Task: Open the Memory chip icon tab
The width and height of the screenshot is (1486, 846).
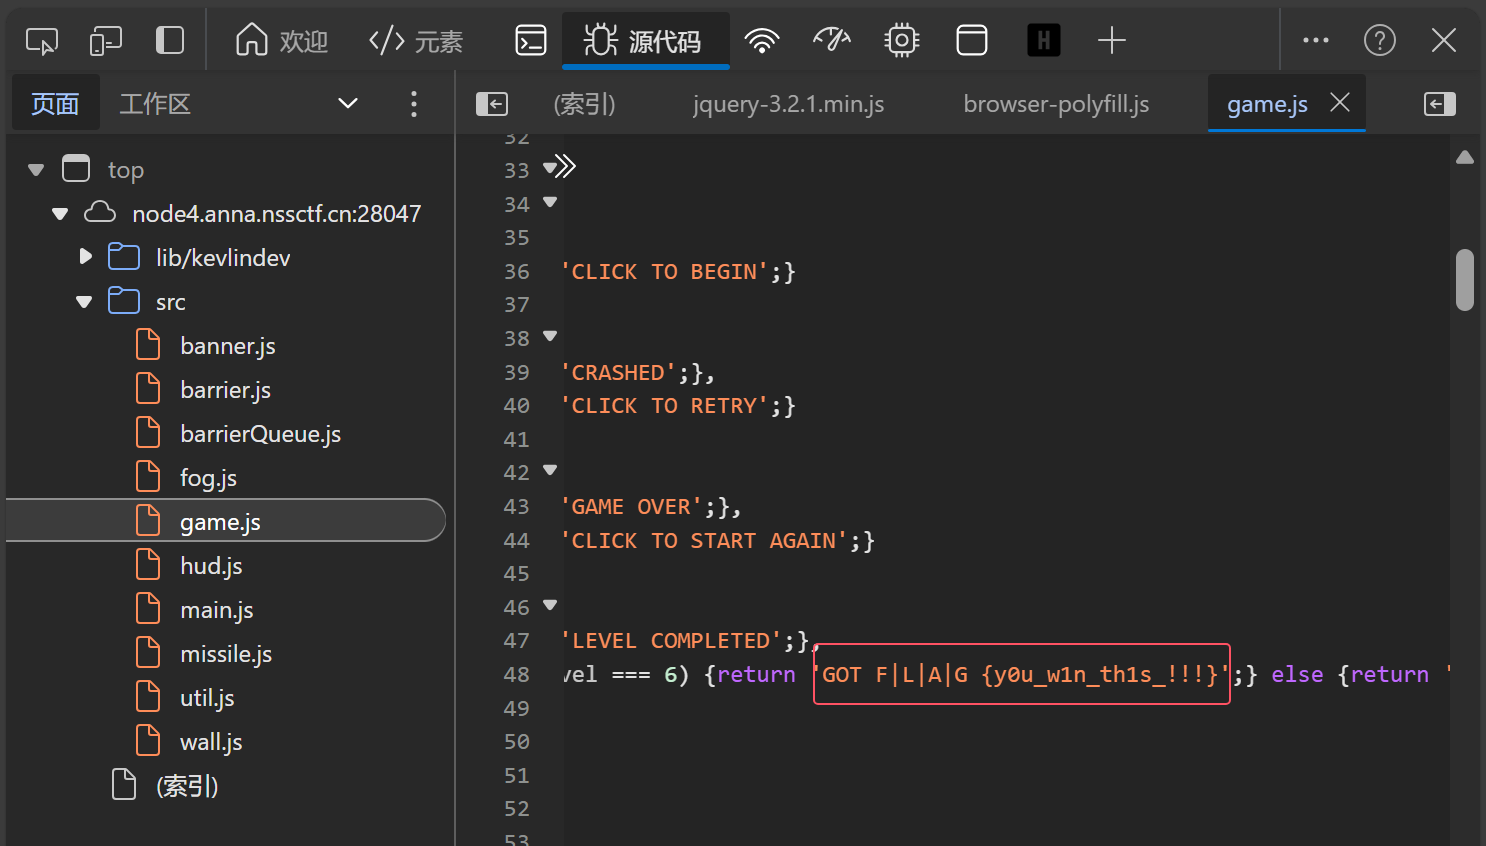Action: [x=902, y=41]
